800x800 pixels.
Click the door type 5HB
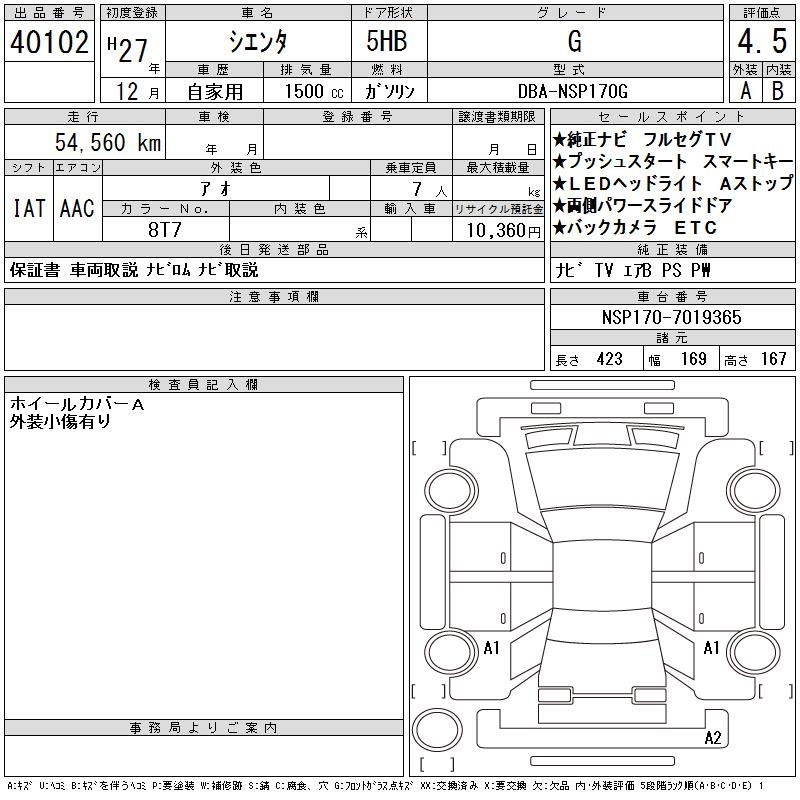point(387,41)
